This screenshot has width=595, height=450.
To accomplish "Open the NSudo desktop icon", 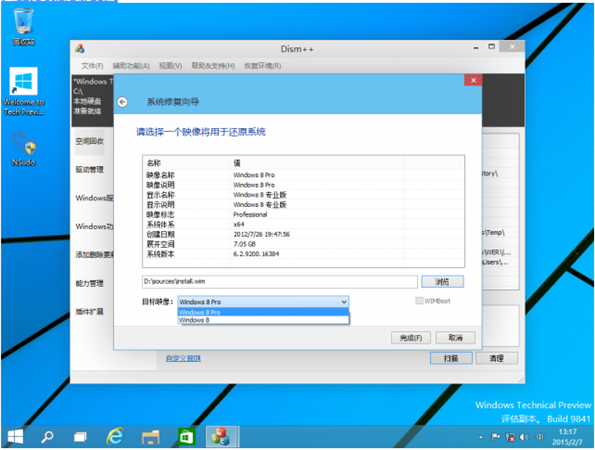I will pos(24,148).
